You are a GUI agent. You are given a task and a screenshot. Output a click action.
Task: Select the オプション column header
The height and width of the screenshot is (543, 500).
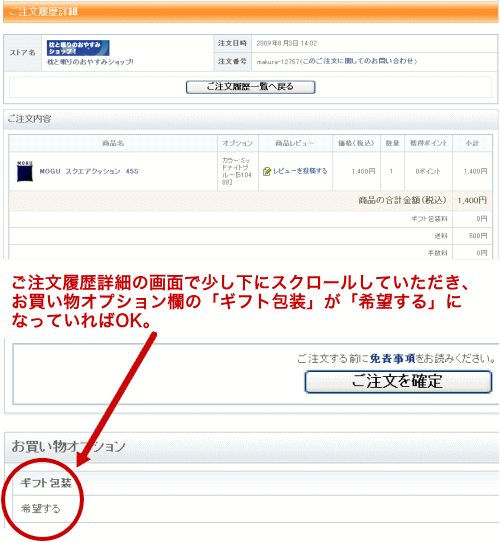point(238,143)
